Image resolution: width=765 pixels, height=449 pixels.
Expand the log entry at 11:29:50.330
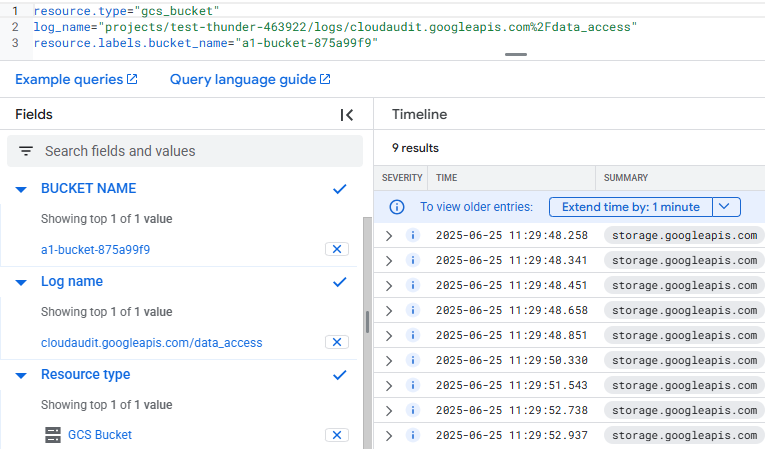pyautogui.click(x=389, y=361)
